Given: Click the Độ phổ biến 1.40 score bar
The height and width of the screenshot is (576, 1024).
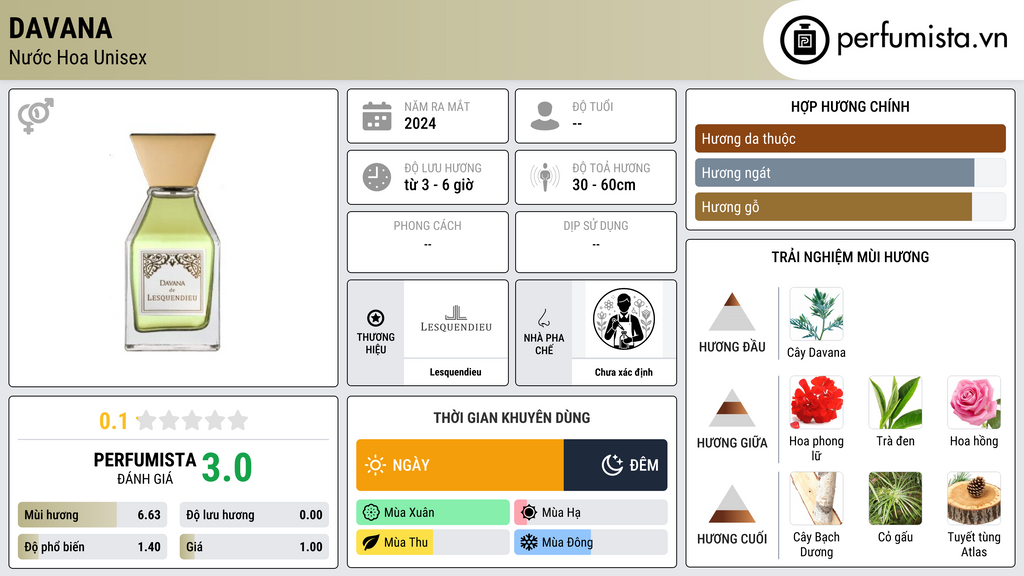Looking at the screenshot, I should click(x=92, y=547).
